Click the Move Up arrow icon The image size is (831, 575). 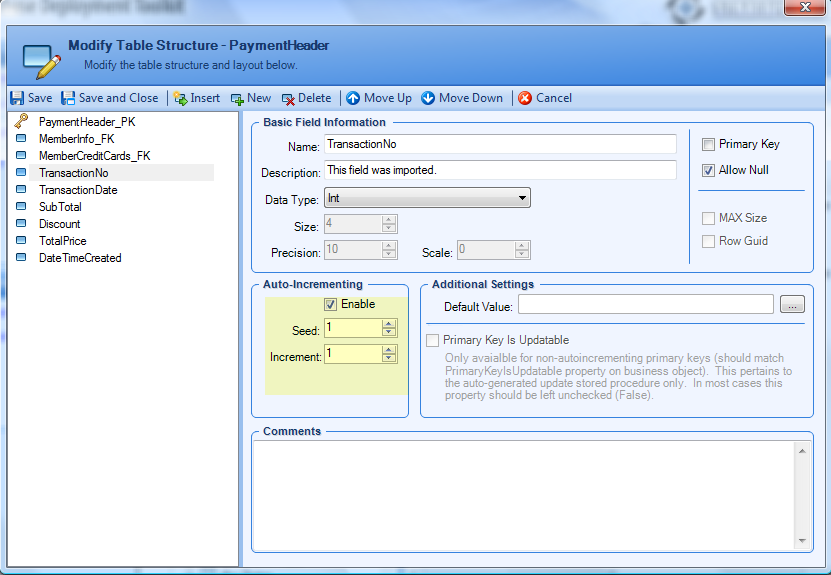tap(353, 98)
